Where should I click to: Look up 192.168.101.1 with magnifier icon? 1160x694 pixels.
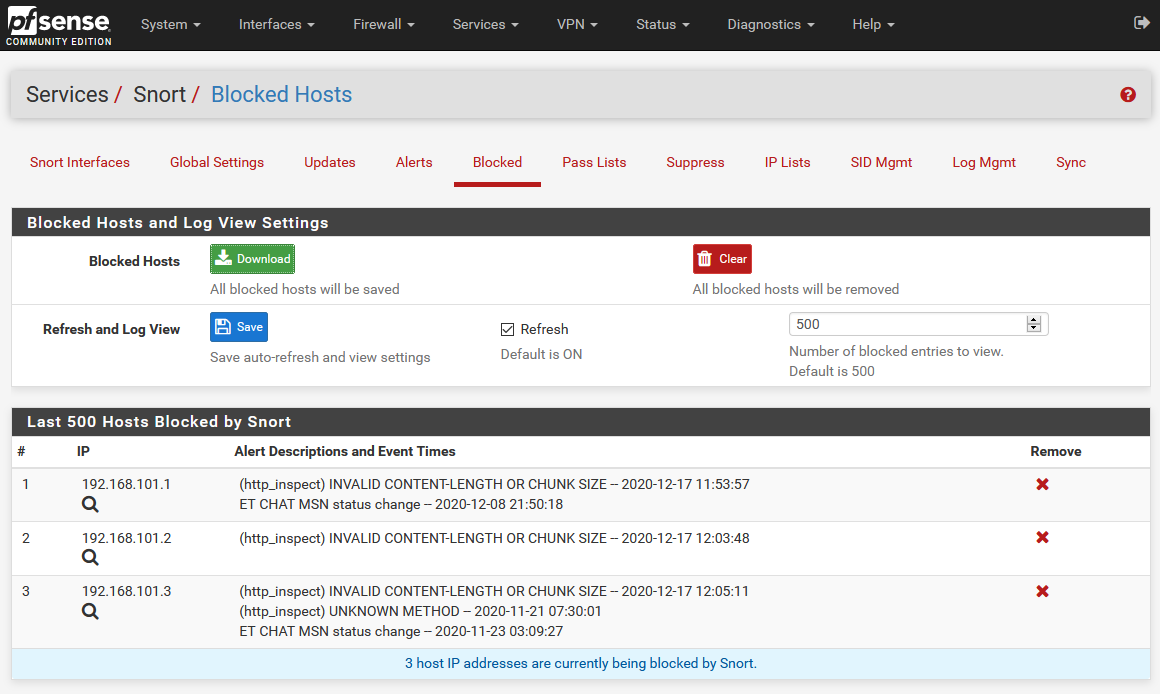(x=90, y=505)
